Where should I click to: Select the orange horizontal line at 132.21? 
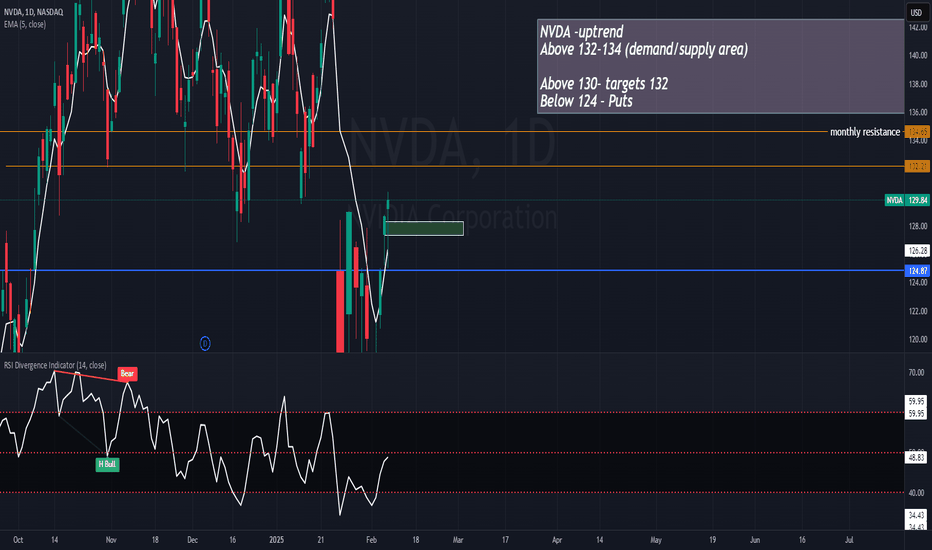click(x=455, y=166)
